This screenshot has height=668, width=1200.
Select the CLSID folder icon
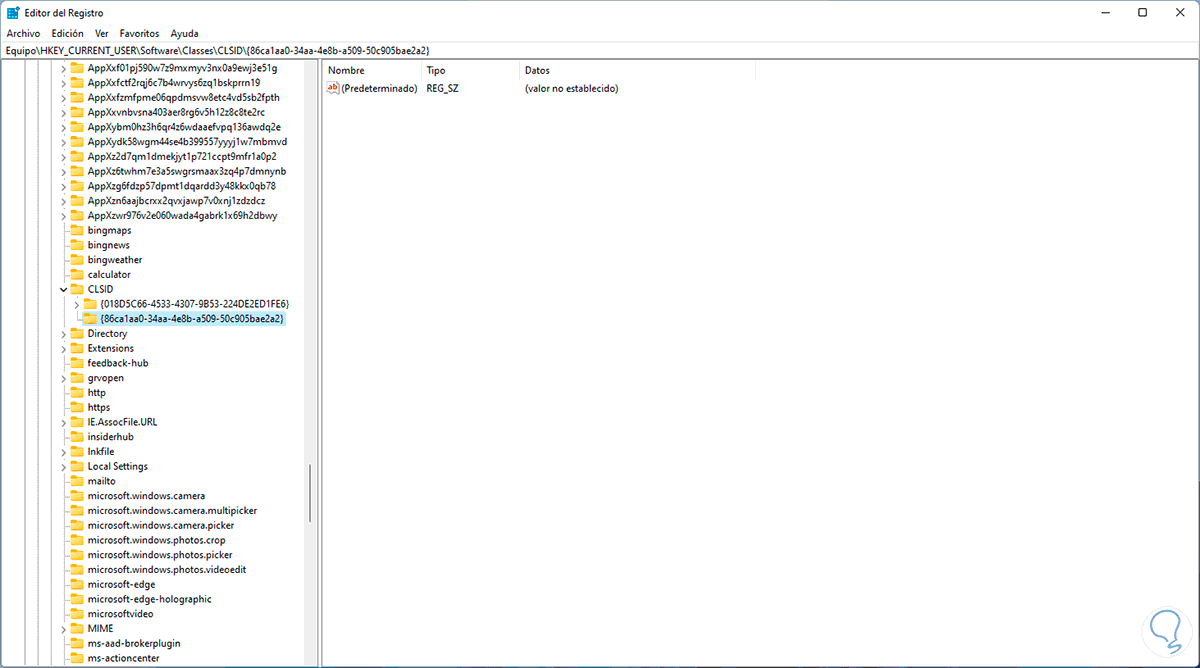coord(77,289)
